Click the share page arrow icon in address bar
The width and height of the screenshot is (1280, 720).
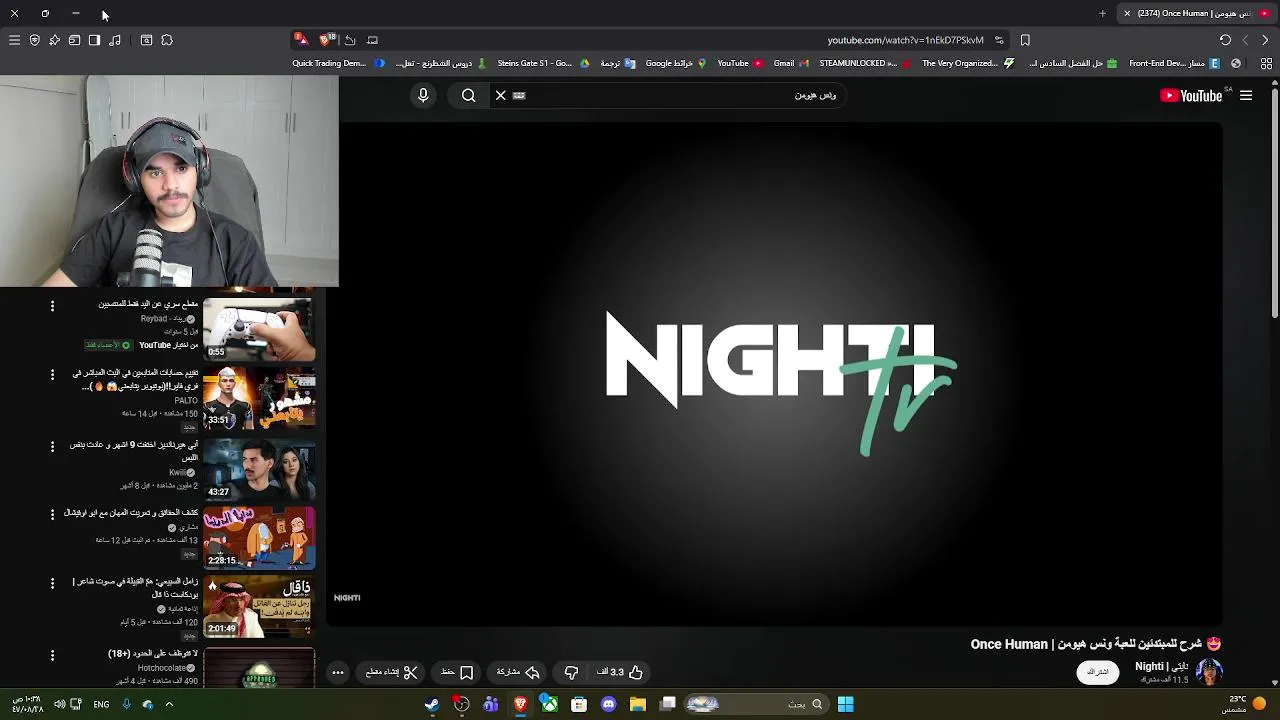click(x=350, y=40)
